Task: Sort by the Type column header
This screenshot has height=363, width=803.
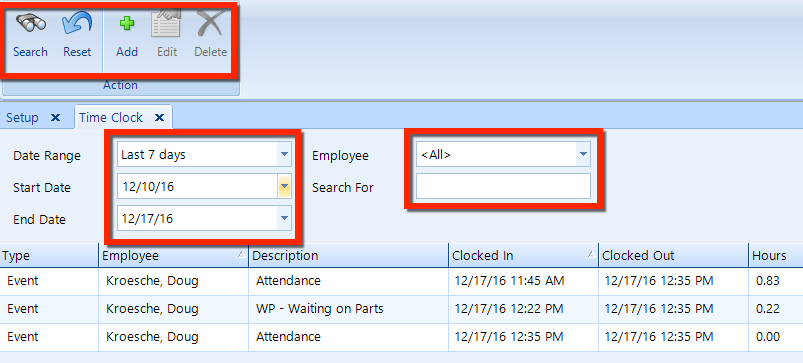Action: [49, 255]
